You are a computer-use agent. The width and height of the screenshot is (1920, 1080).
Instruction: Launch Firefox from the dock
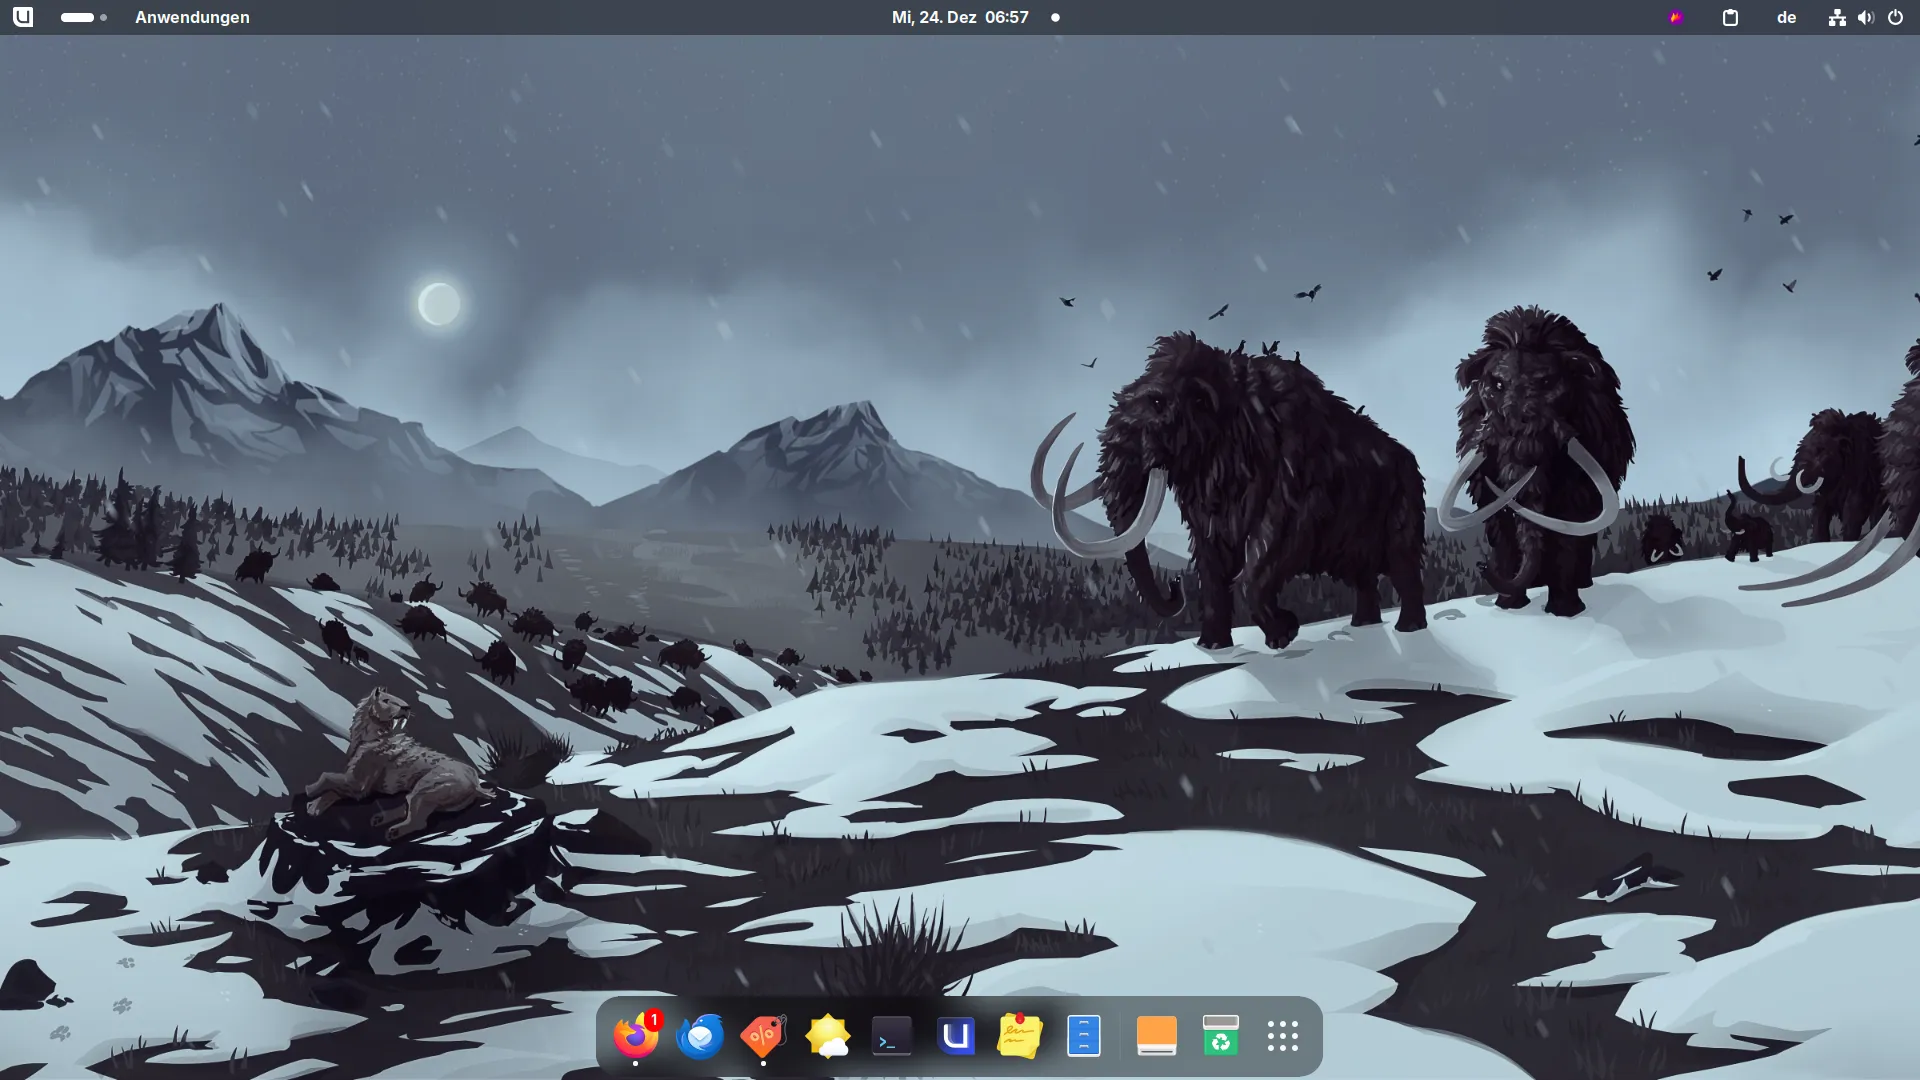tap(635, 1036)
